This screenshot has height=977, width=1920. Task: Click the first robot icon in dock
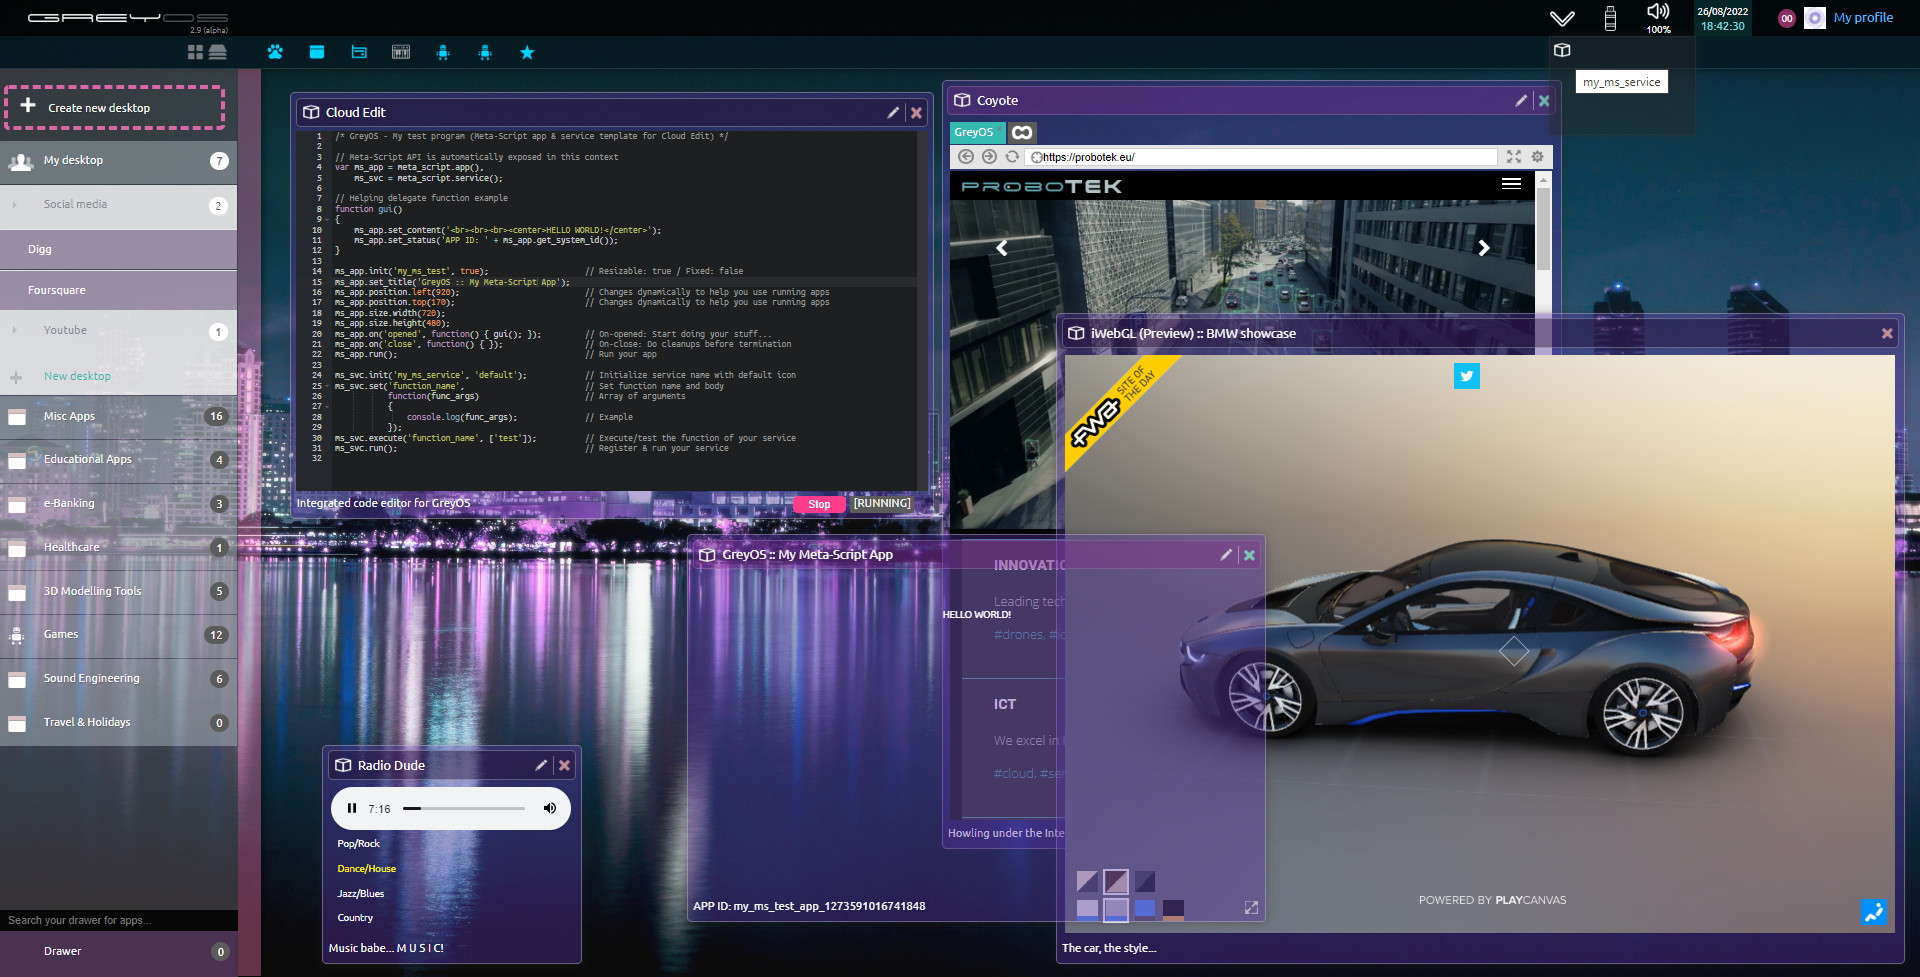(x=443, y=52)
